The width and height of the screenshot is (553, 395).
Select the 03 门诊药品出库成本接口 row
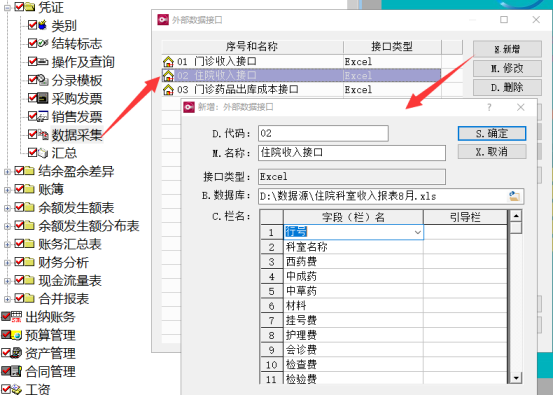pos(302,90)
